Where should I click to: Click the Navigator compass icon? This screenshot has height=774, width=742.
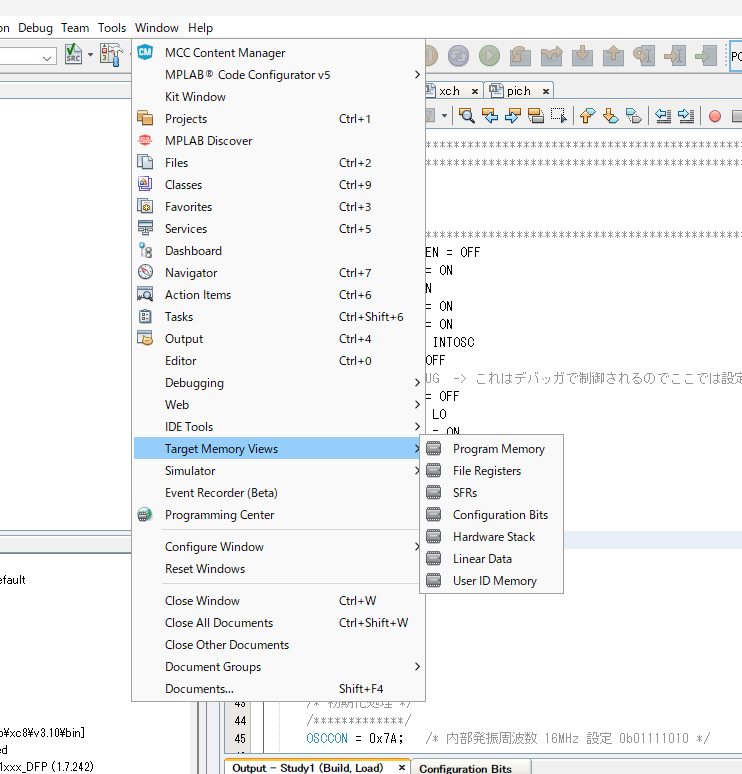coord(145,273)
